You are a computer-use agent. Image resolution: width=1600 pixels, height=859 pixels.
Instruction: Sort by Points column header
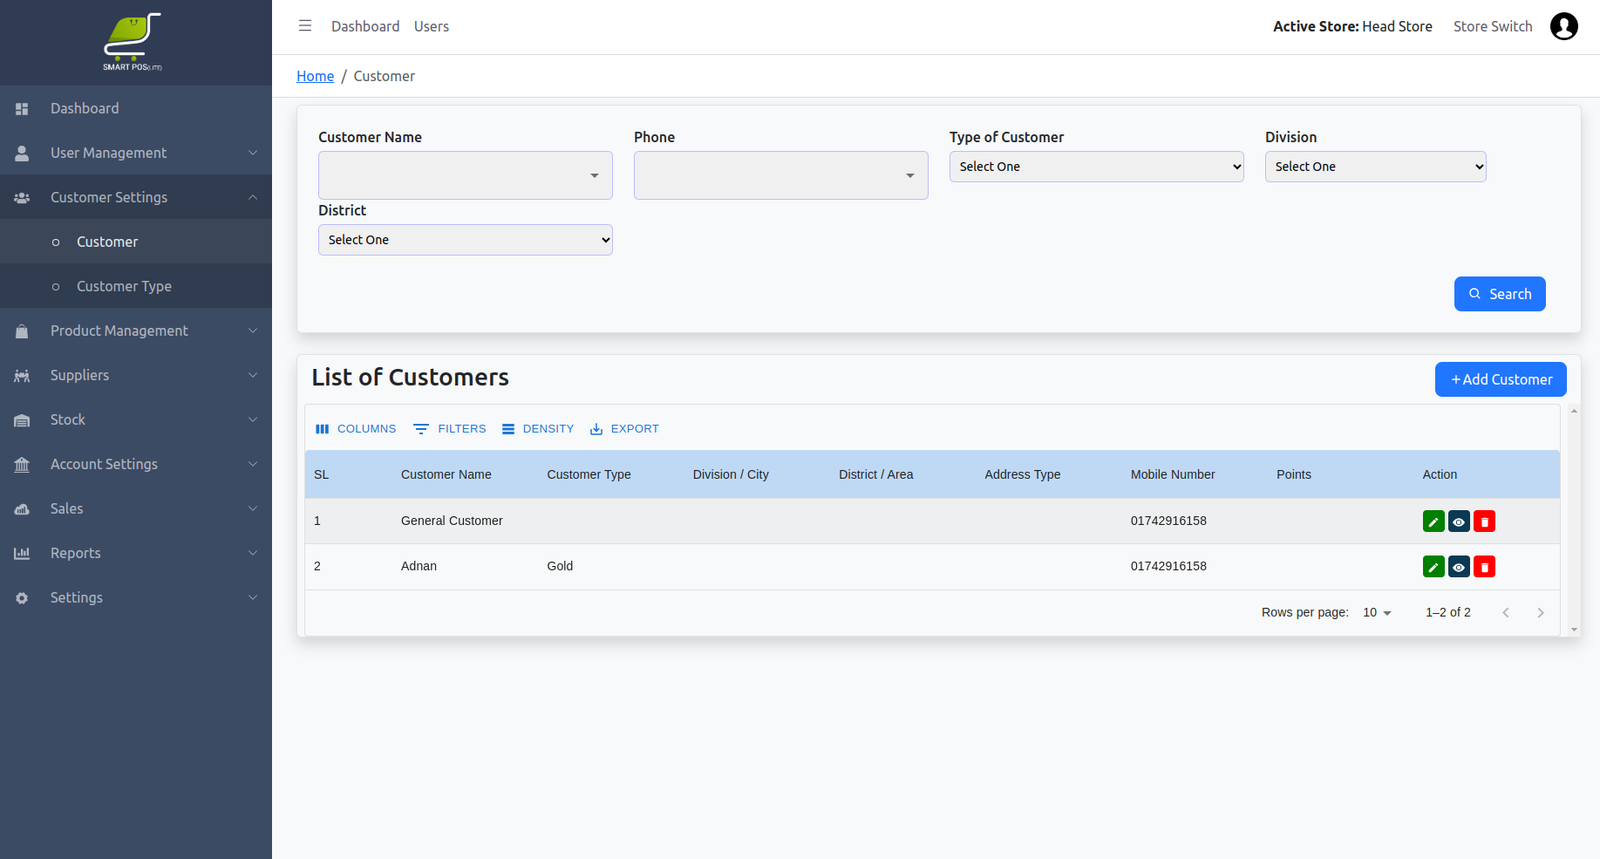pyautogui.click(x=1293, y=475)
